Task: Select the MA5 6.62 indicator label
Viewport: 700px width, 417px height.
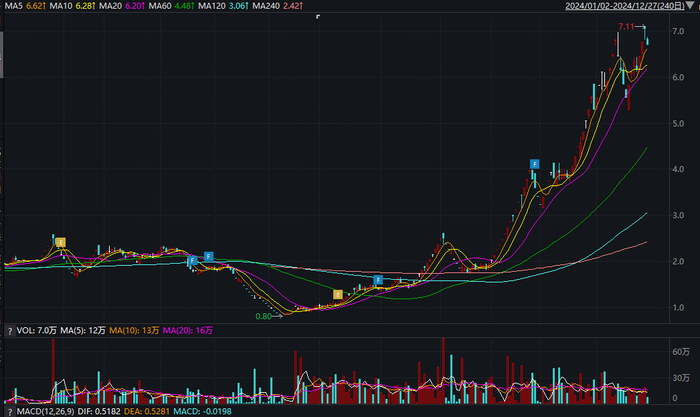Action: 25,6
